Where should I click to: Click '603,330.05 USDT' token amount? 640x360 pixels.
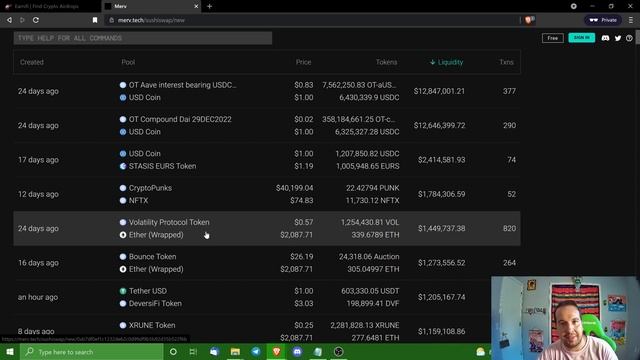pos(370,291)
